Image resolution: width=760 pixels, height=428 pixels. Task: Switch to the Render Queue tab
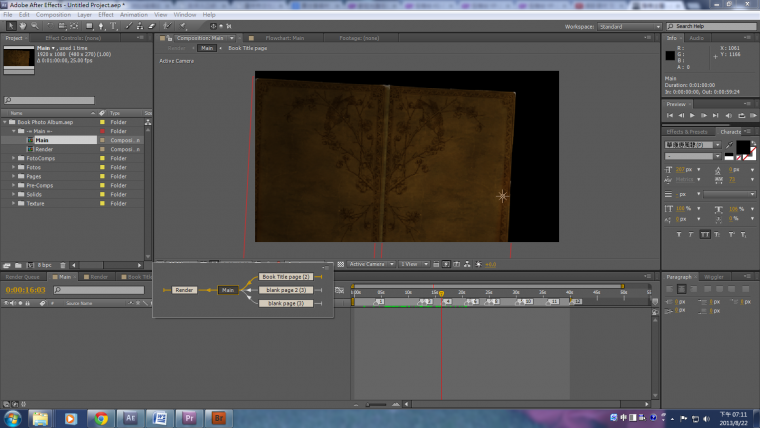pos(23,276)
